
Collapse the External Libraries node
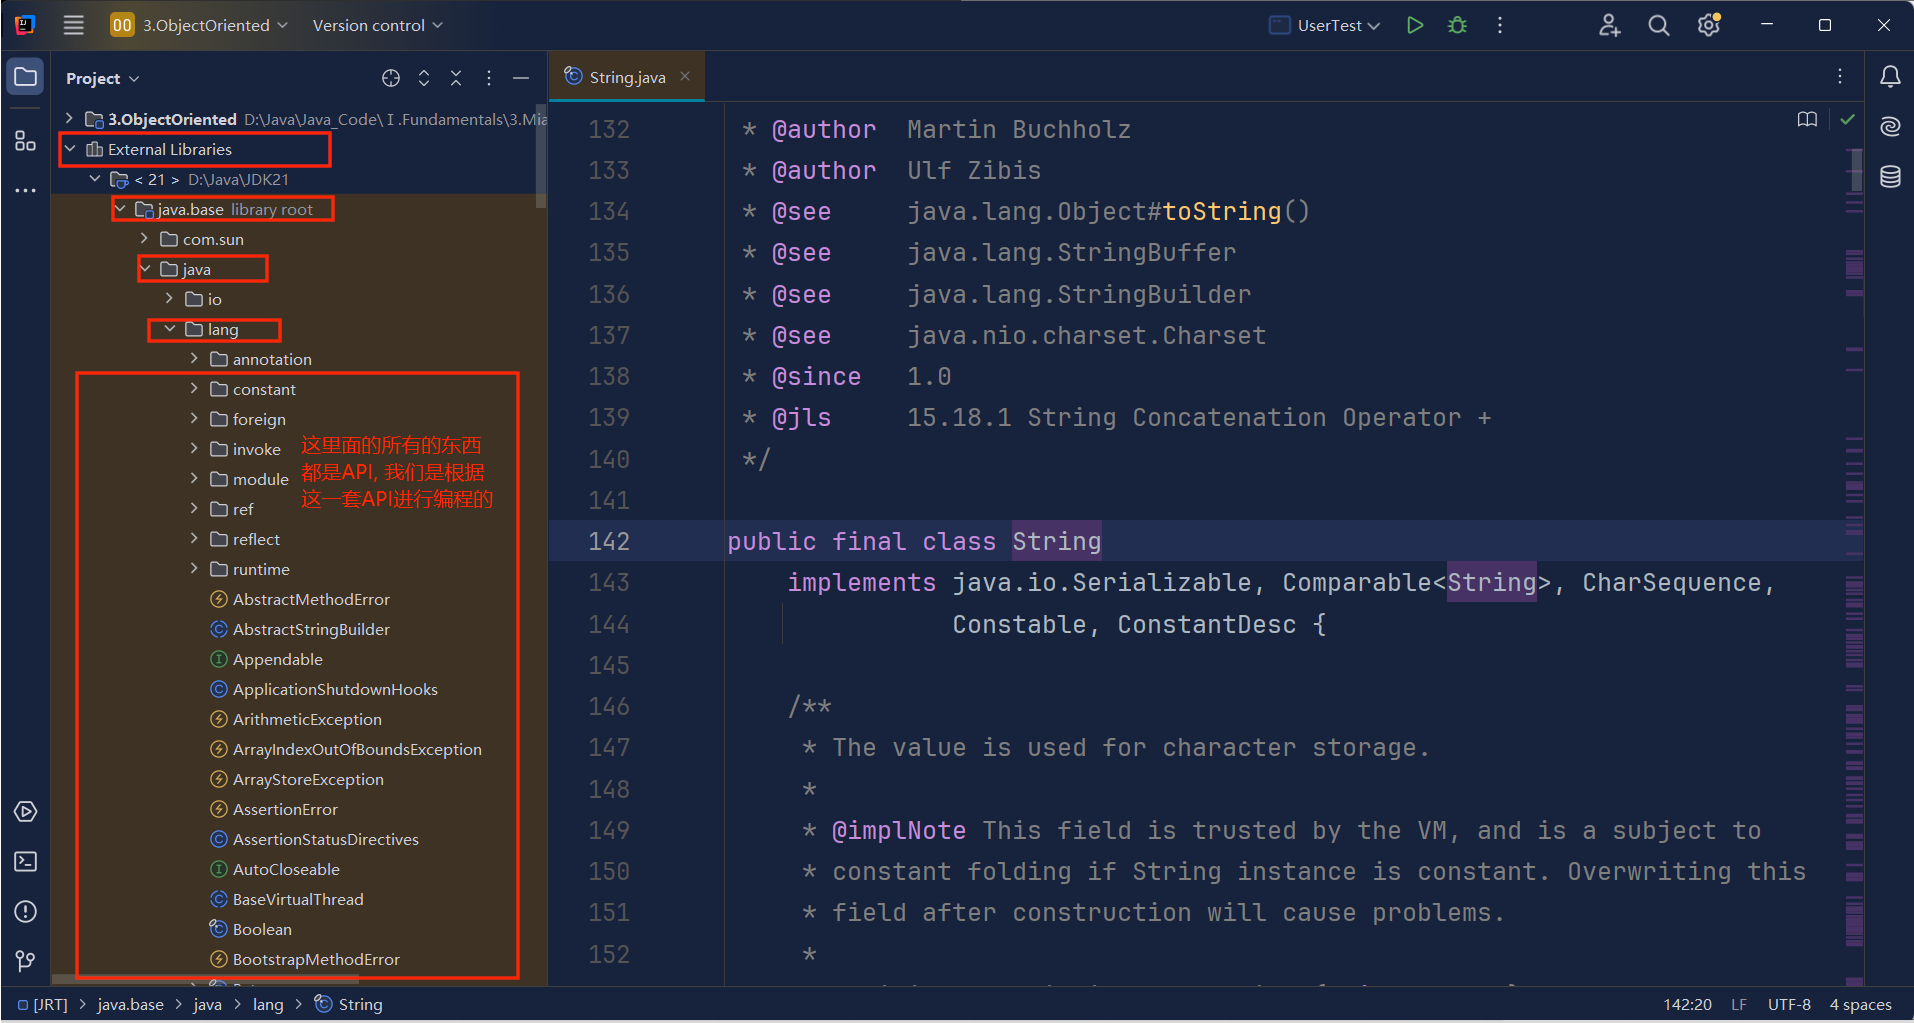[x=70, y=149]
